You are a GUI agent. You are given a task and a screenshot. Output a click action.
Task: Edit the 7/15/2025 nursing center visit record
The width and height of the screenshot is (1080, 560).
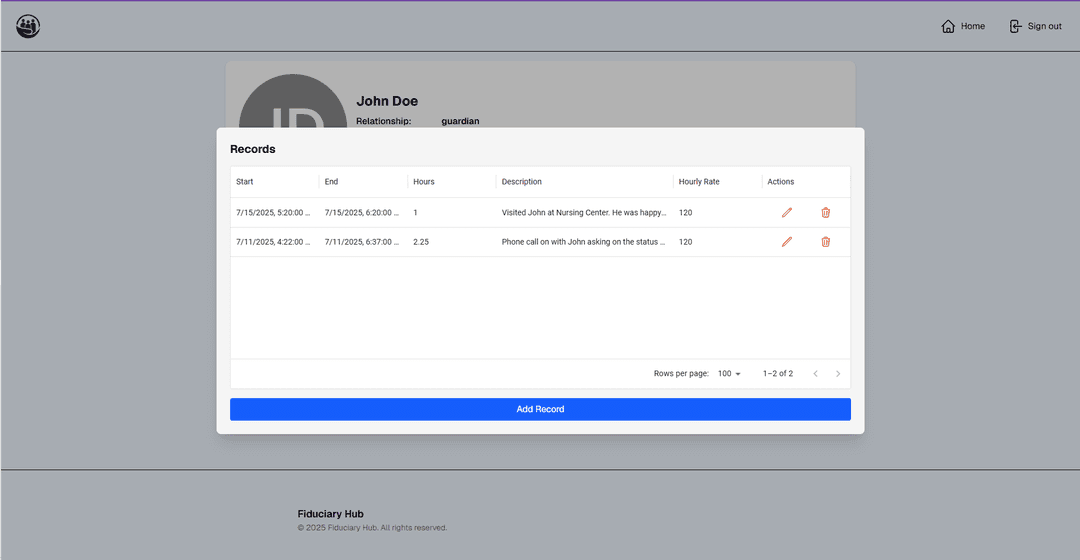787,213
